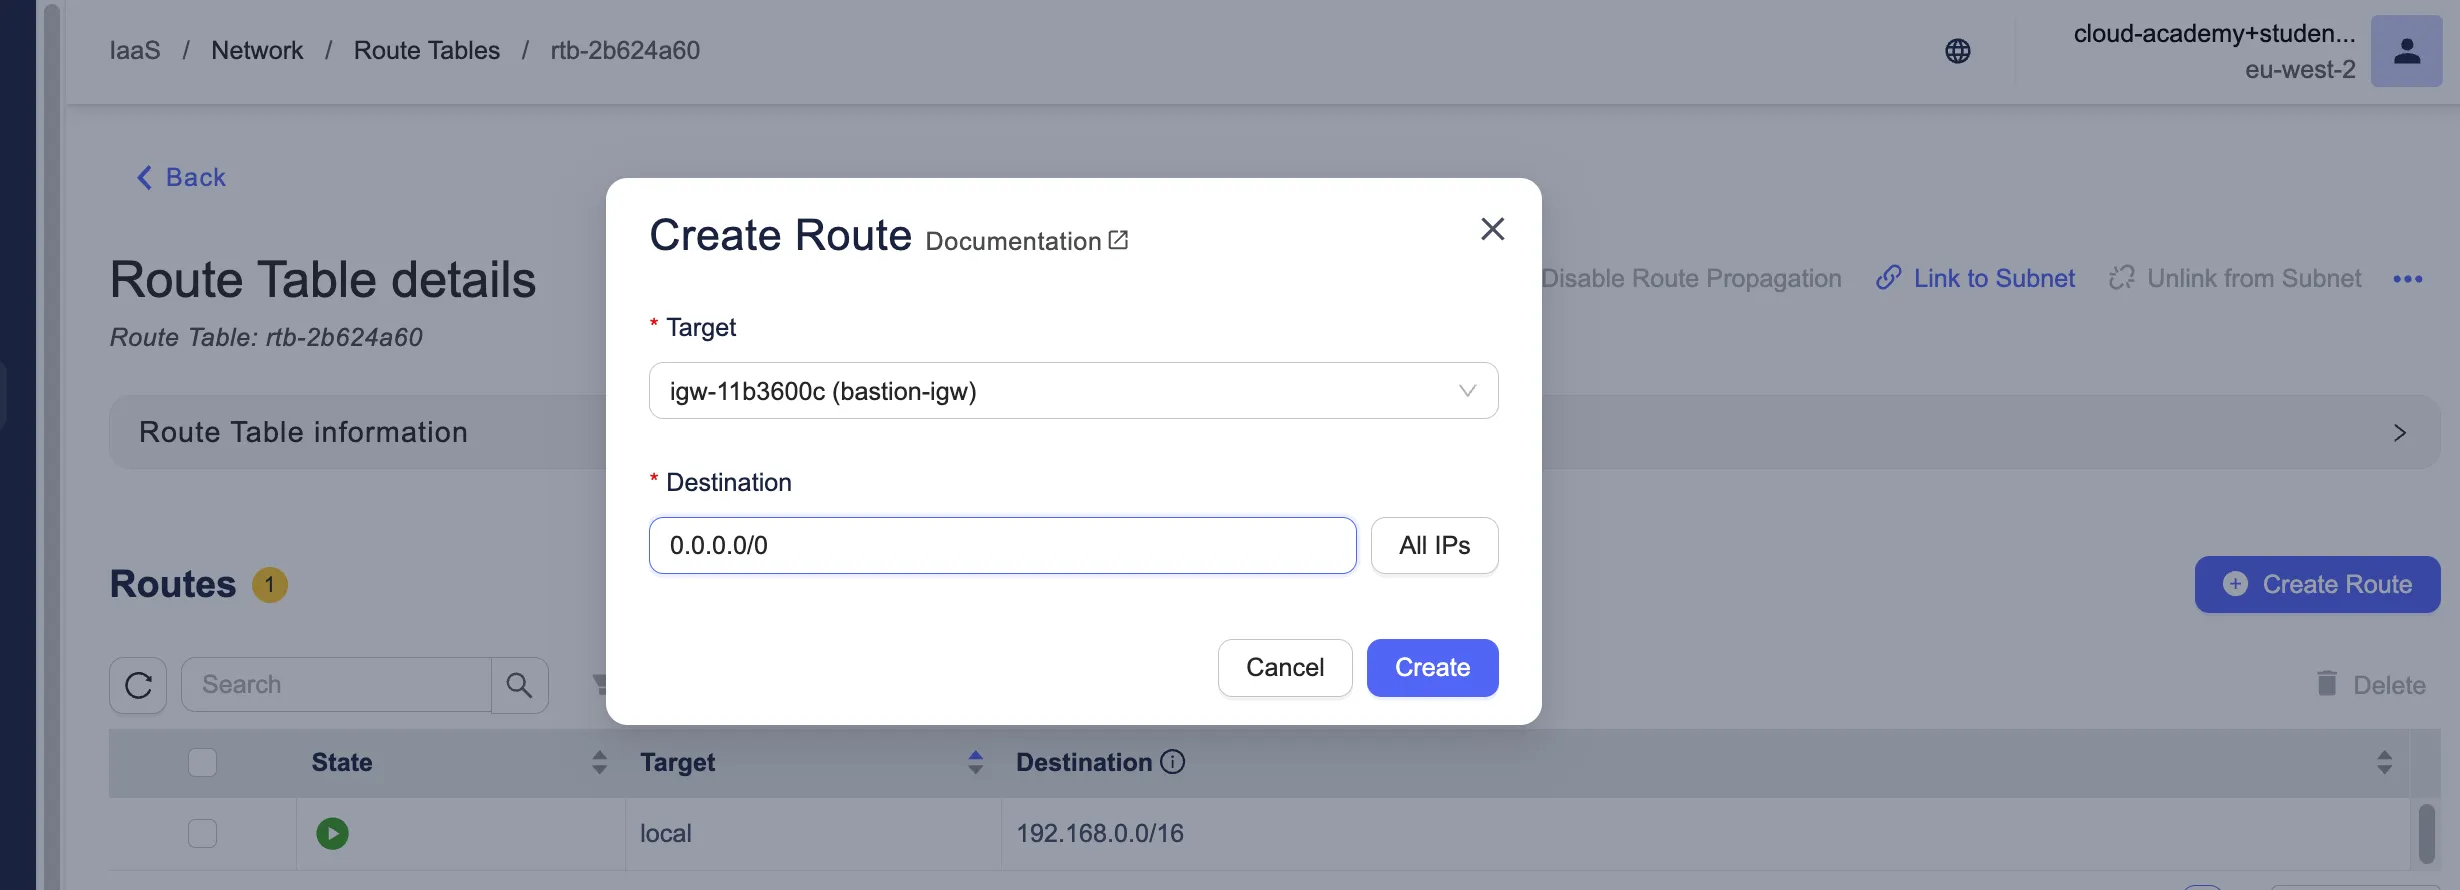2460x890 pixels.
Task: Open the Documentation external link
Action: coord(1027,241)
